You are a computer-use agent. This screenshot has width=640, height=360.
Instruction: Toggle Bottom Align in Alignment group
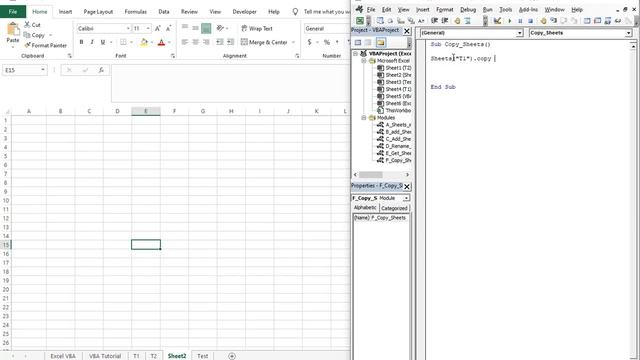(x=206, y=28)
